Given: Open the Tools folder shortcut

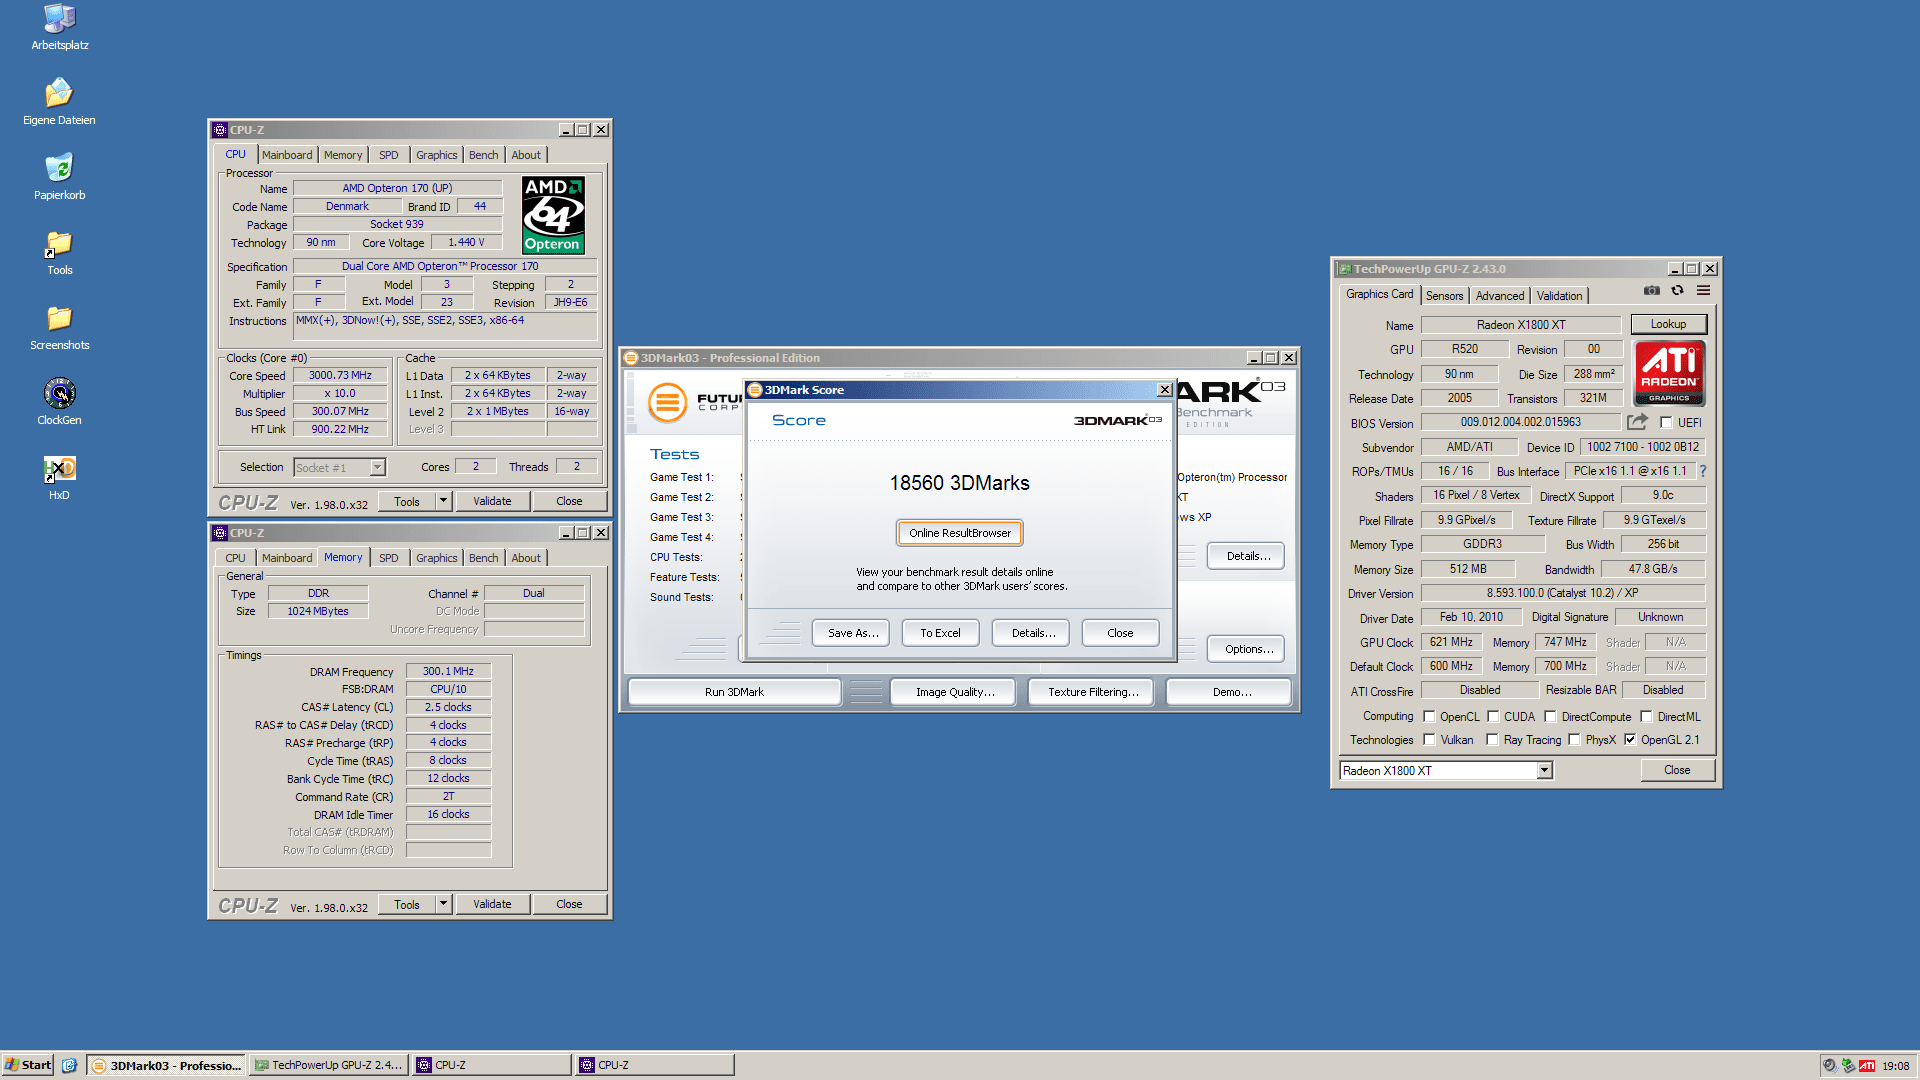Looking at the screenshot, I should [x=59, y=252].
